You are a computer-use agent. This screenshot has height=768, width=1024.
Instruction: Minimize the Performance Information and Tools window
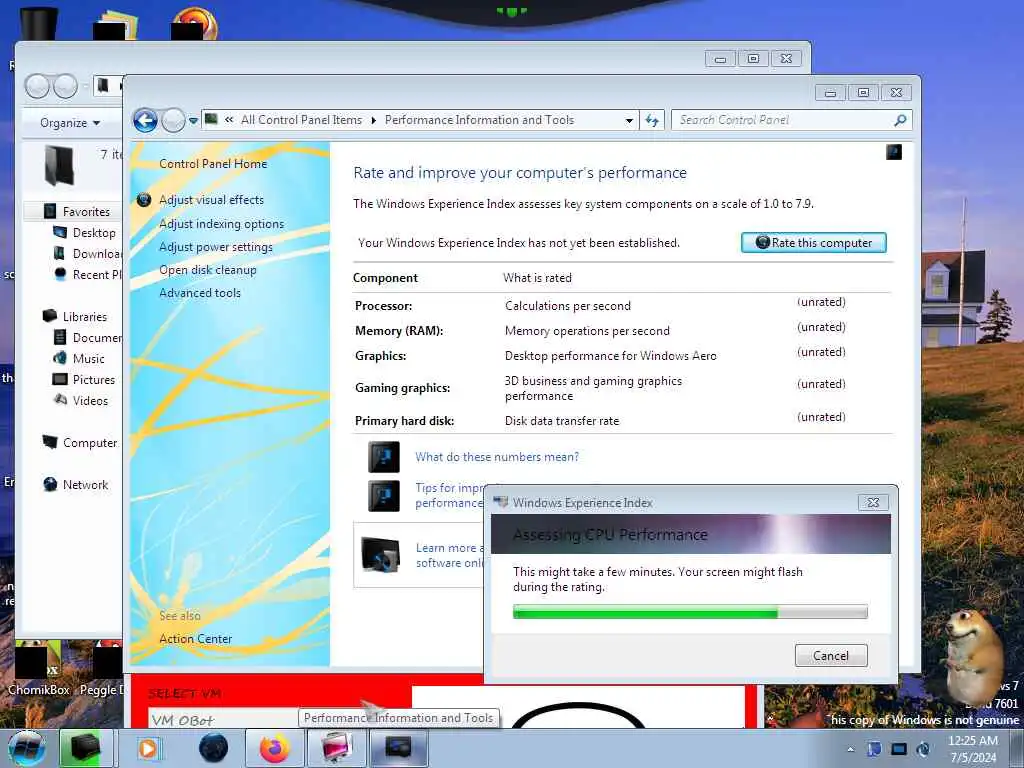pyautogui.click(x=830, y=93)
